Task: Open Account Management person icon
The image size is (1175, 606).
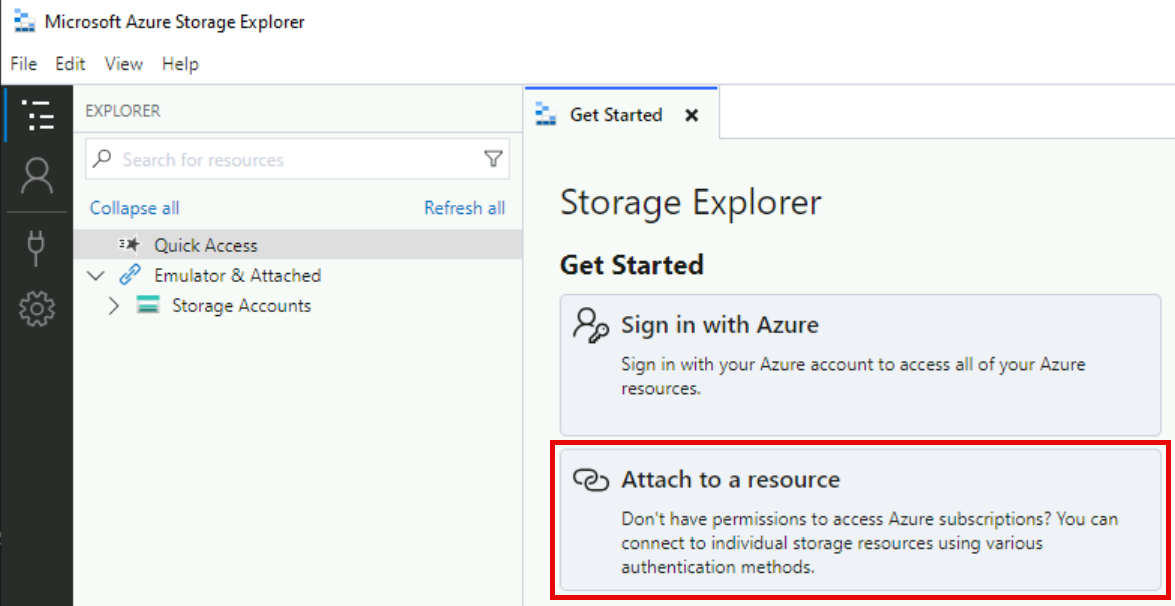Action: [37, 177]
